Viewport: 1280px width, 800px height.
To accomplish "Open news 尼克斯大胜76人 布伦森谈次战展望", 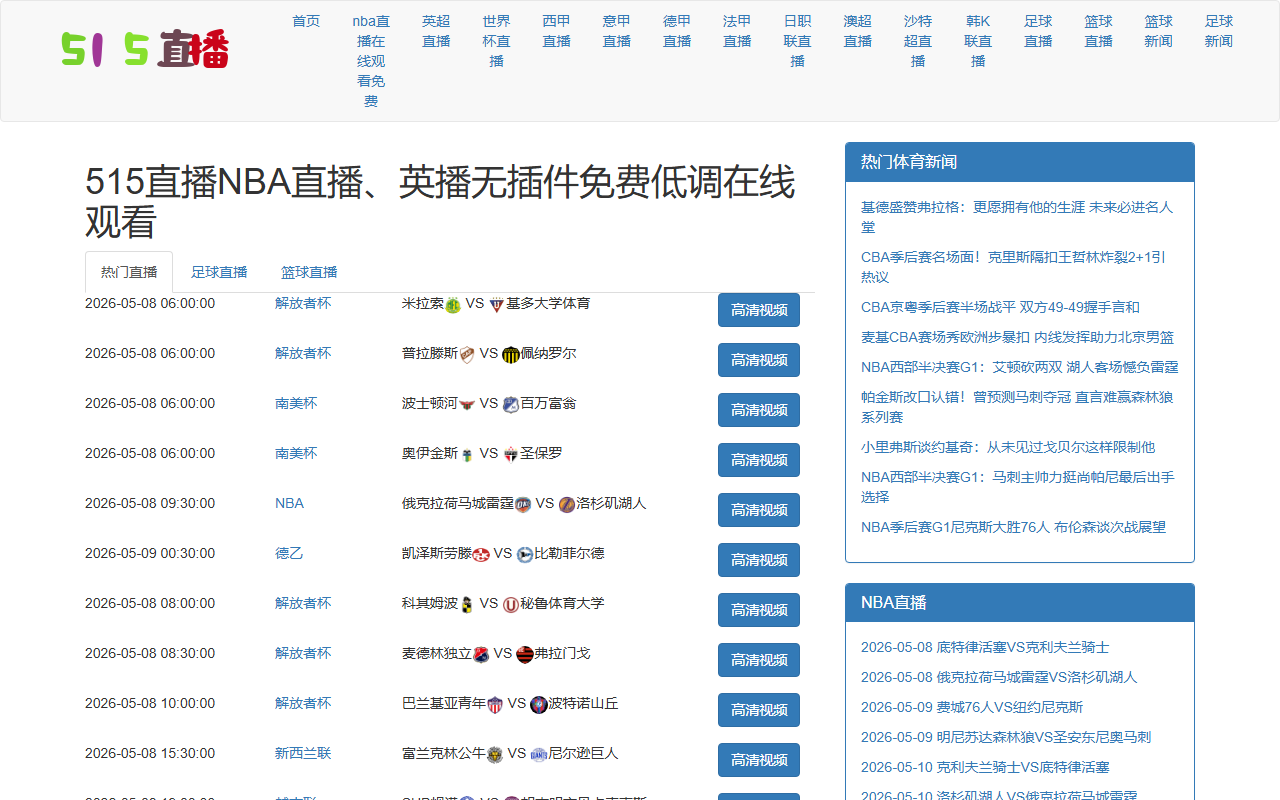I will [1013, 527].
